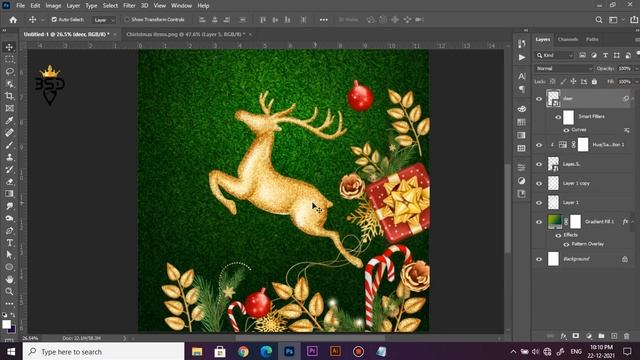Select the Pen tool
This screenshot has height=360, width=640.
tap(9, 231)
